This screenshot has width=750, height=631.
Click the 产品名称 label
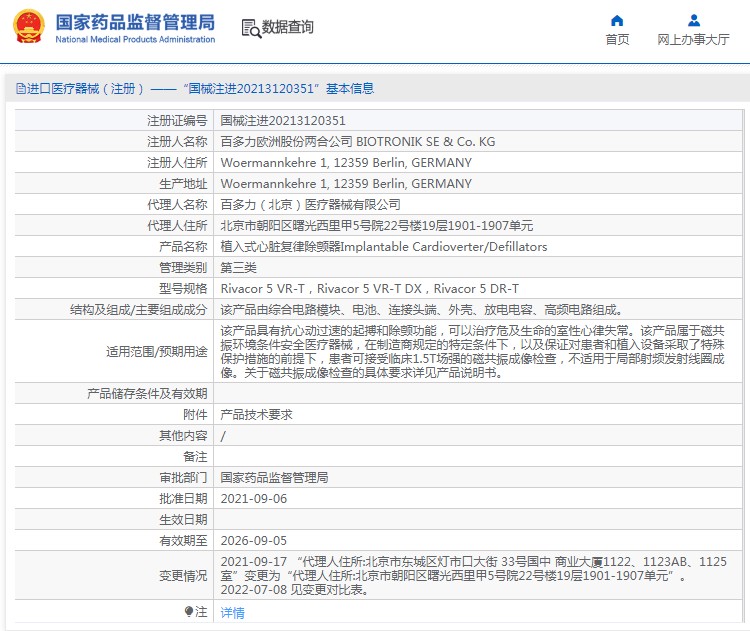click(183, 247)
